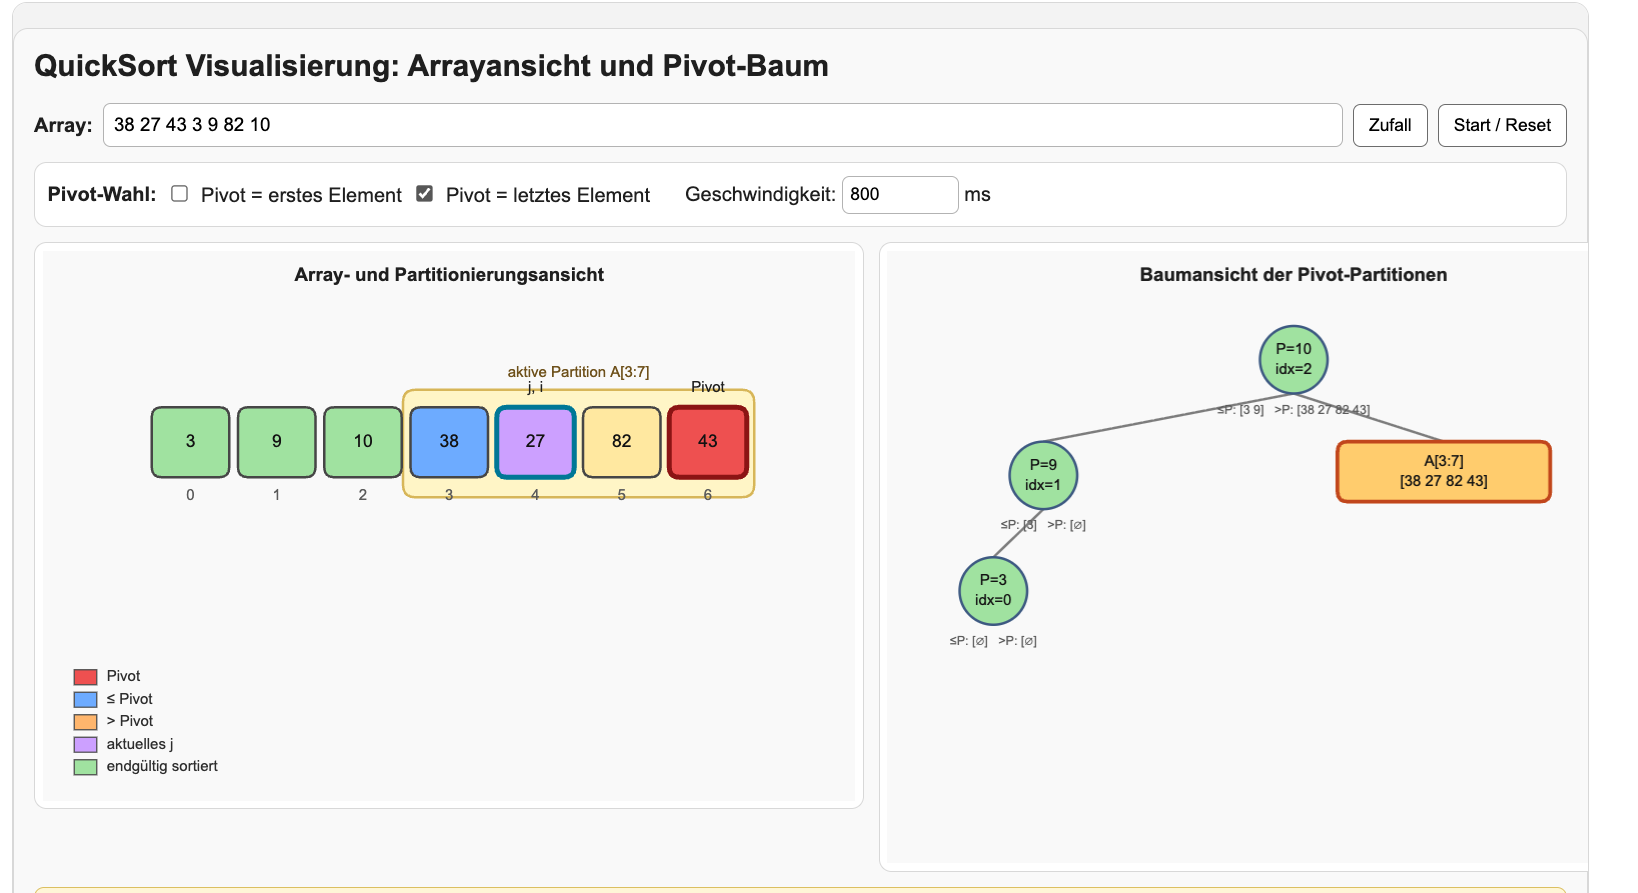The height and width of the screenshot is (893, 1638).
Task: Click the 'Pivot-Wahl:' label
Action: (102, 194)
